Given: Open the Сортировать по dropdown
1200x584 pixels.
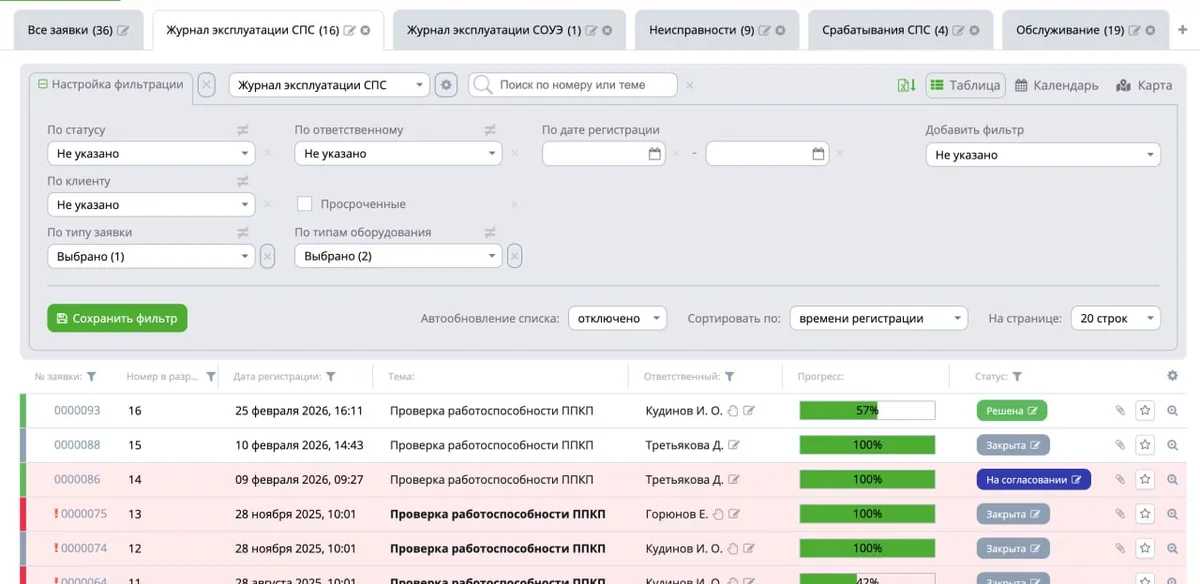Looking at the screenshot, I should pos(879,318).
